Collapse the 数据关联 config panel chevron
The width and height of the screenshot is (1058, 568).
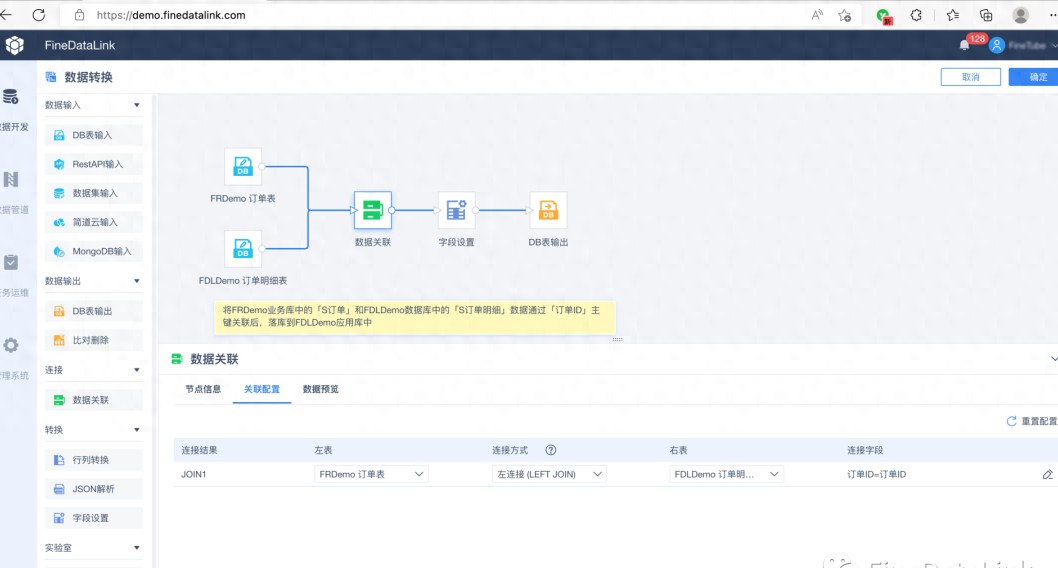[1053, 359]
